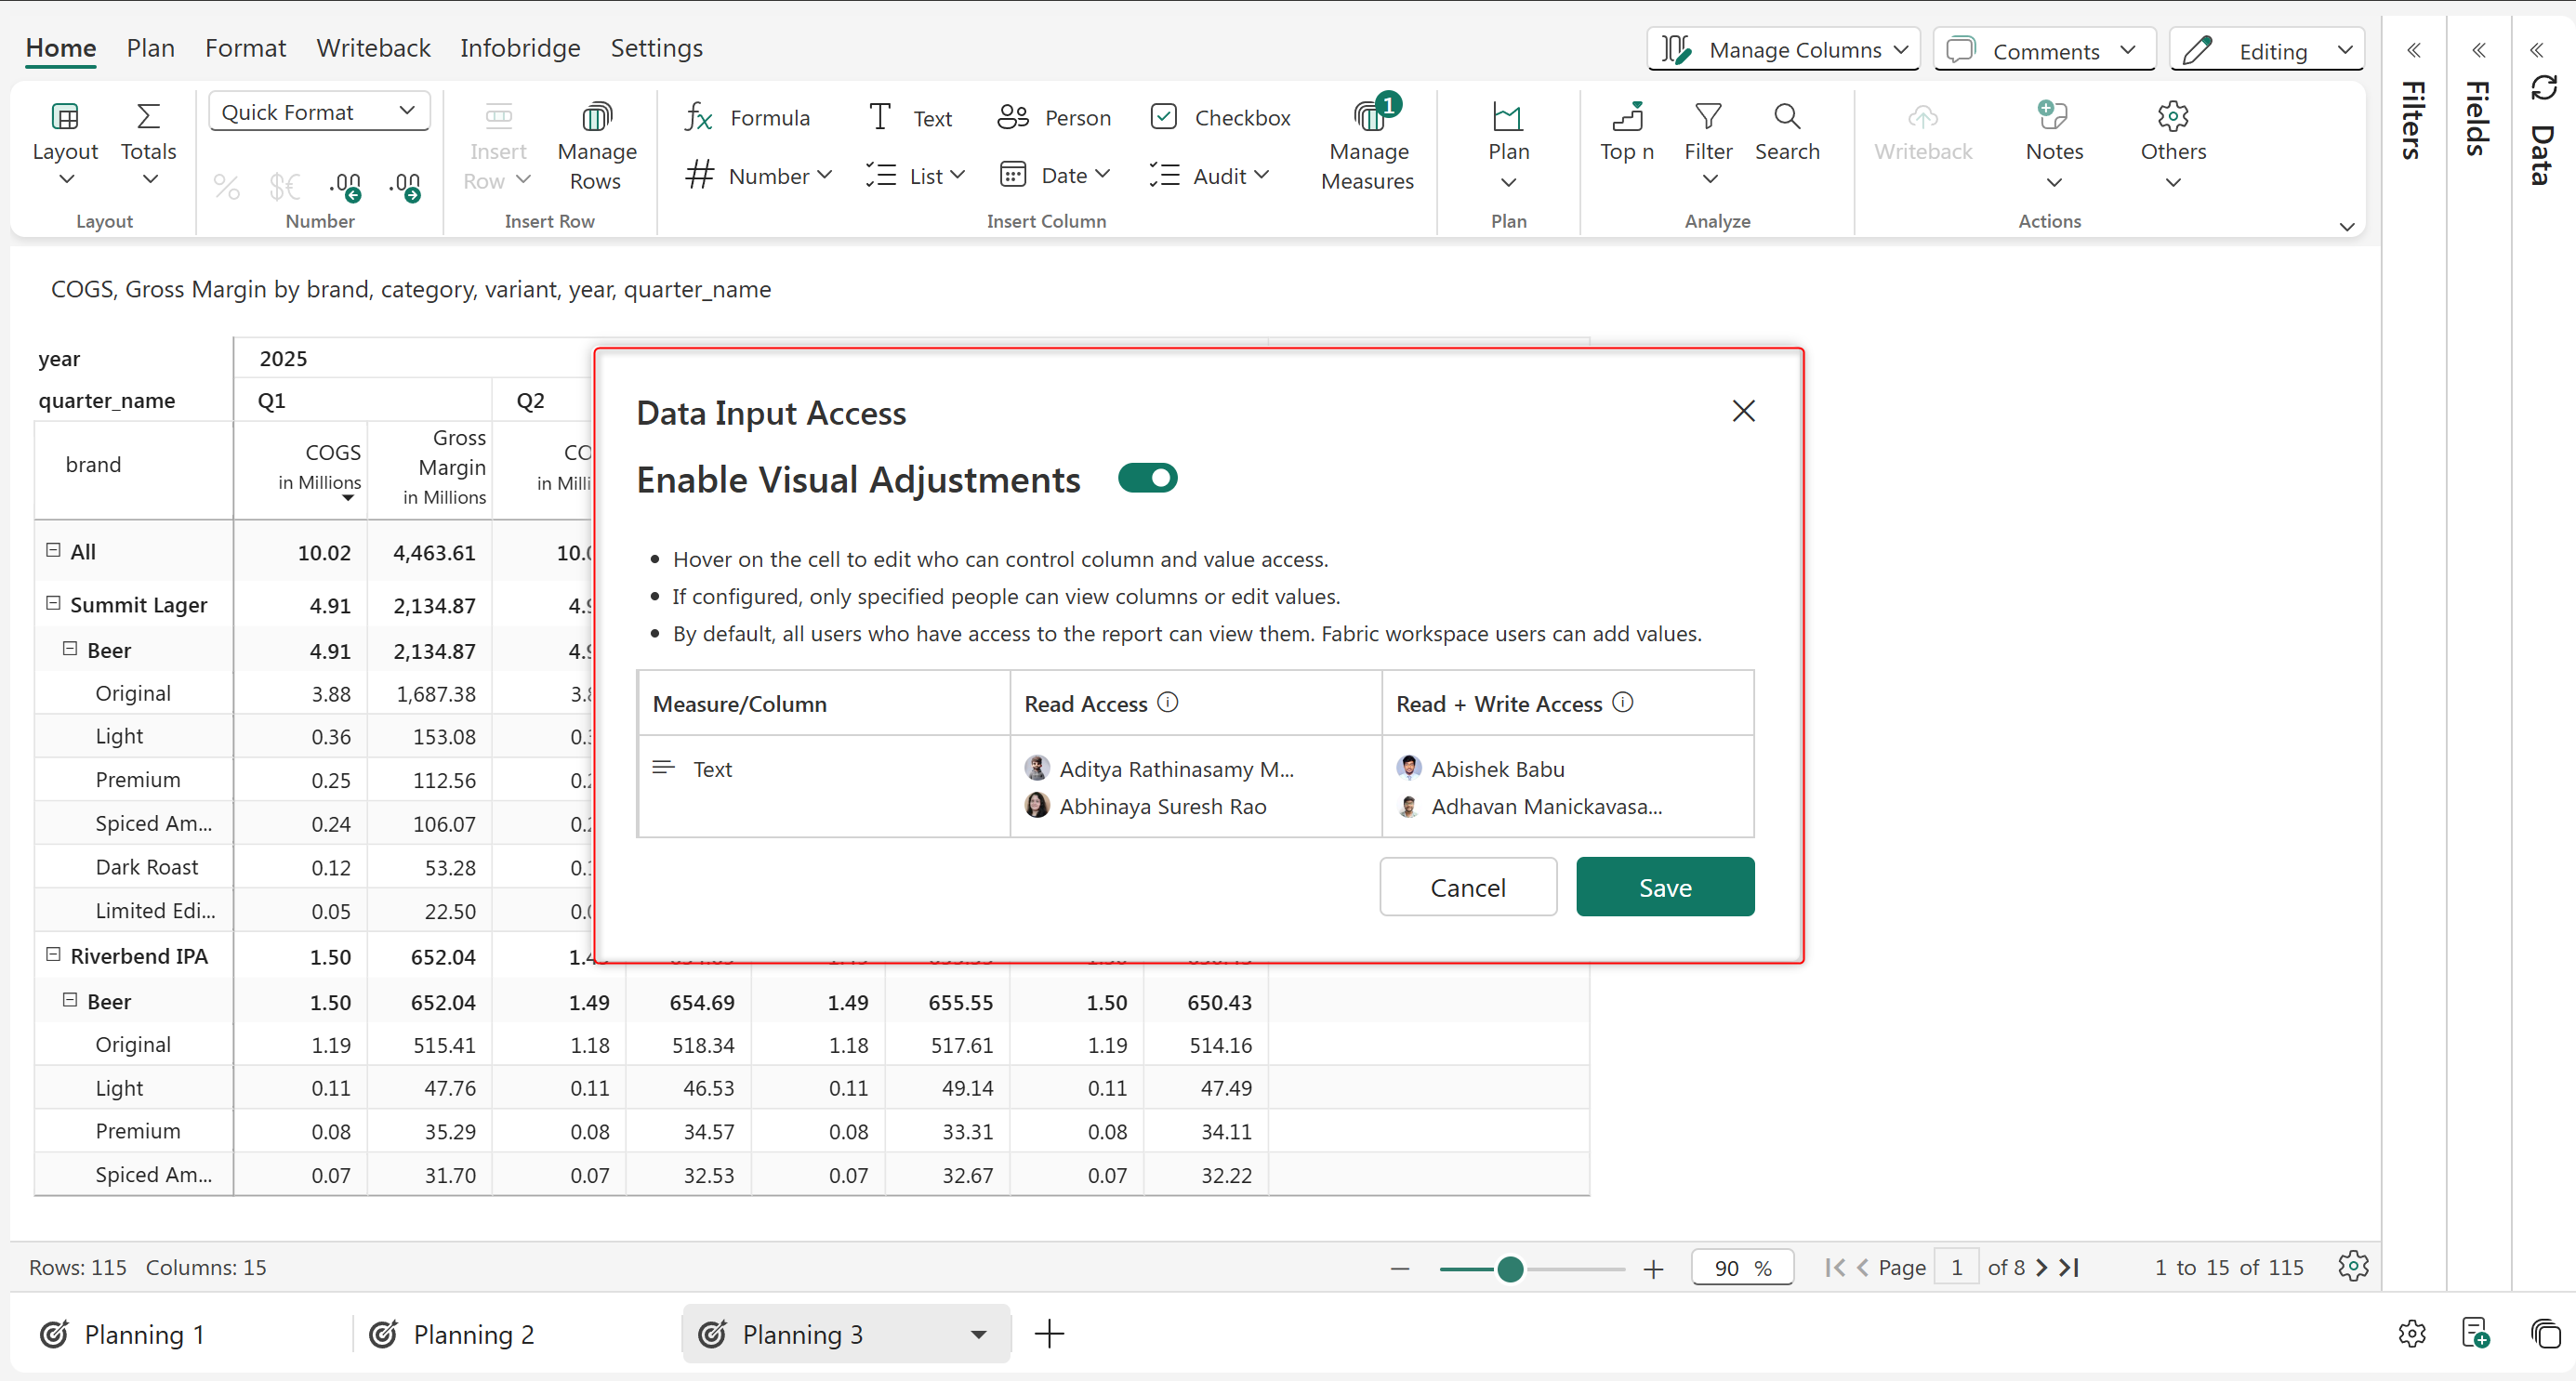The height and width of the screenshot is (1381, 2576).
Task: Click the zoom slider handle
Action: tap(1510, 1269)
